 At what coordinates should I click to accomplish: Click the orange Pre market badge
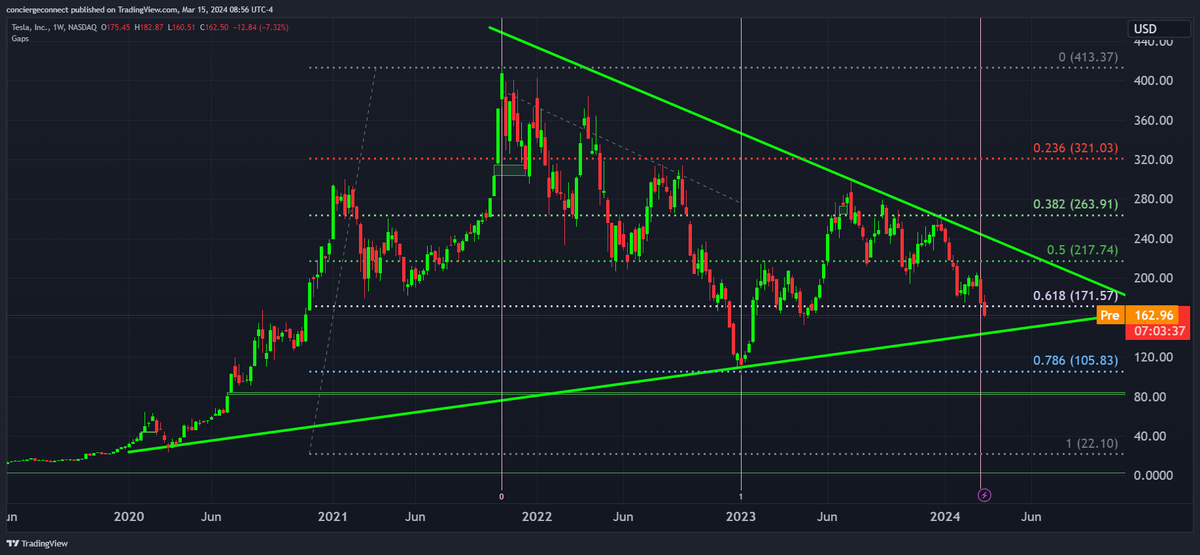pyautogui.click(x=1110, y=316)
